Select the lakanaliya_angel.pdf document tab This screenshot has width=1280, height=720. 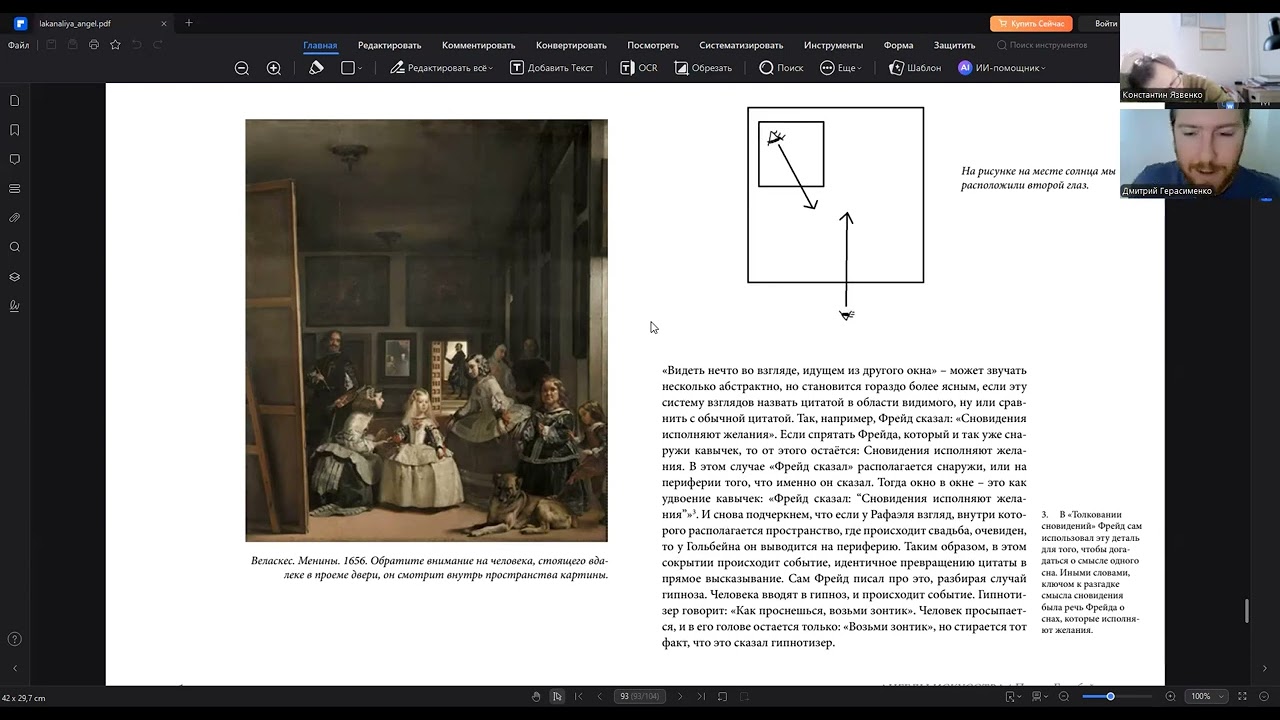tap(92, 23)
